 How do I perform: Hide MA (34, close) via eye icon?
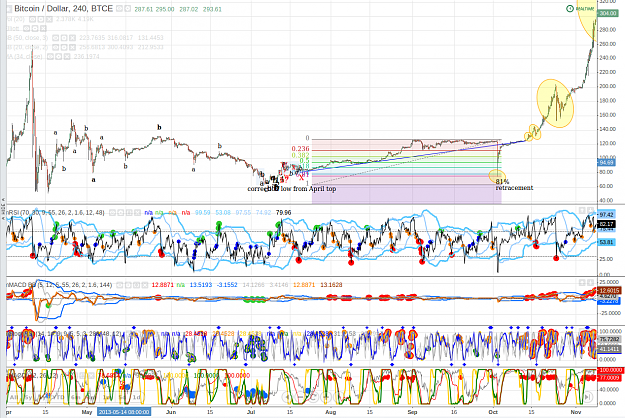click(x=50, y=57)
